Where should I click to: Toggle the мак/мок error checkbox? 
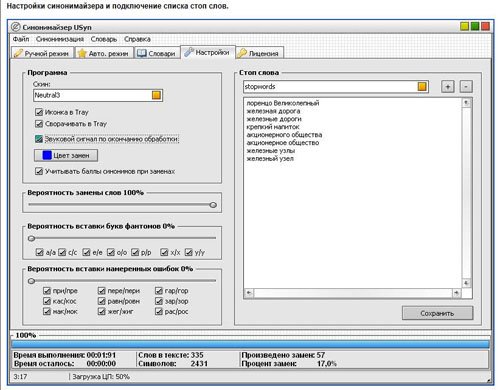click(x=47, y=311)
